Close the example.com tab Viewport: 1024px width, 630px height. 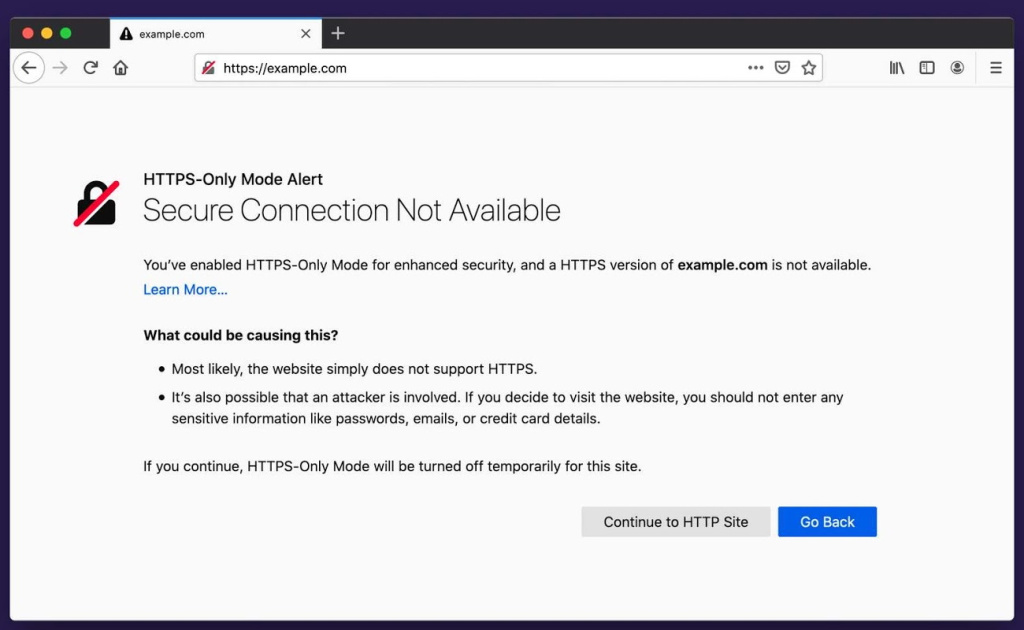tap(306, 33)
